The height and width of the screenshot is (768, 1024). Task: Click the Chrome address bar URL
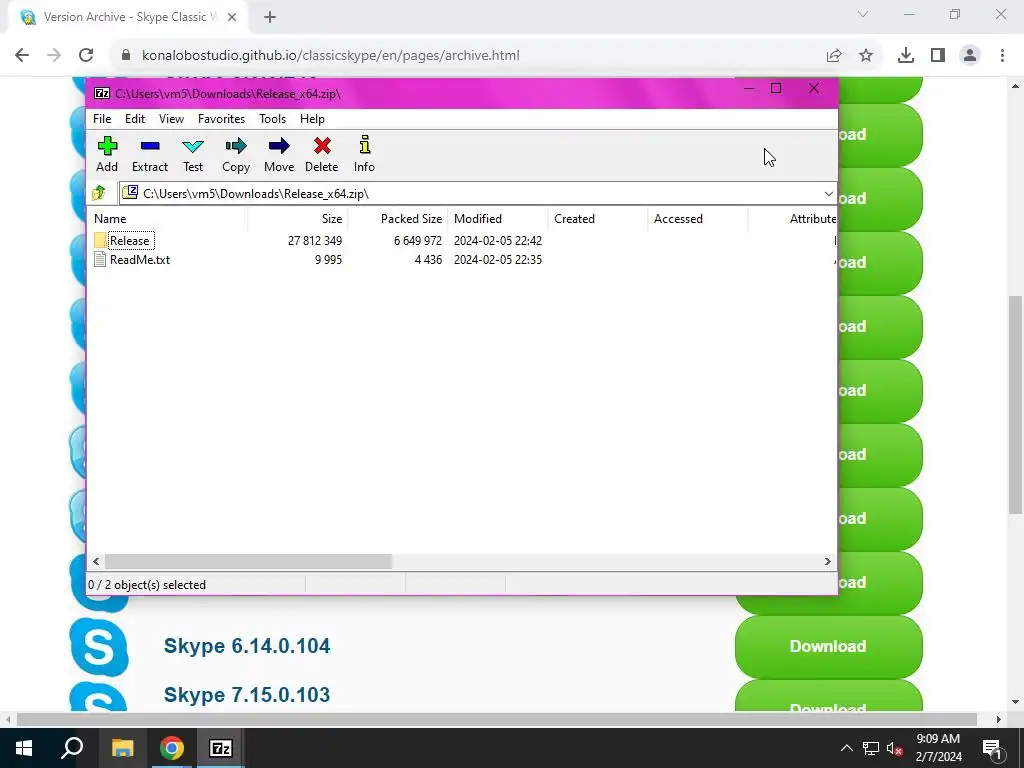click(330, 56)
